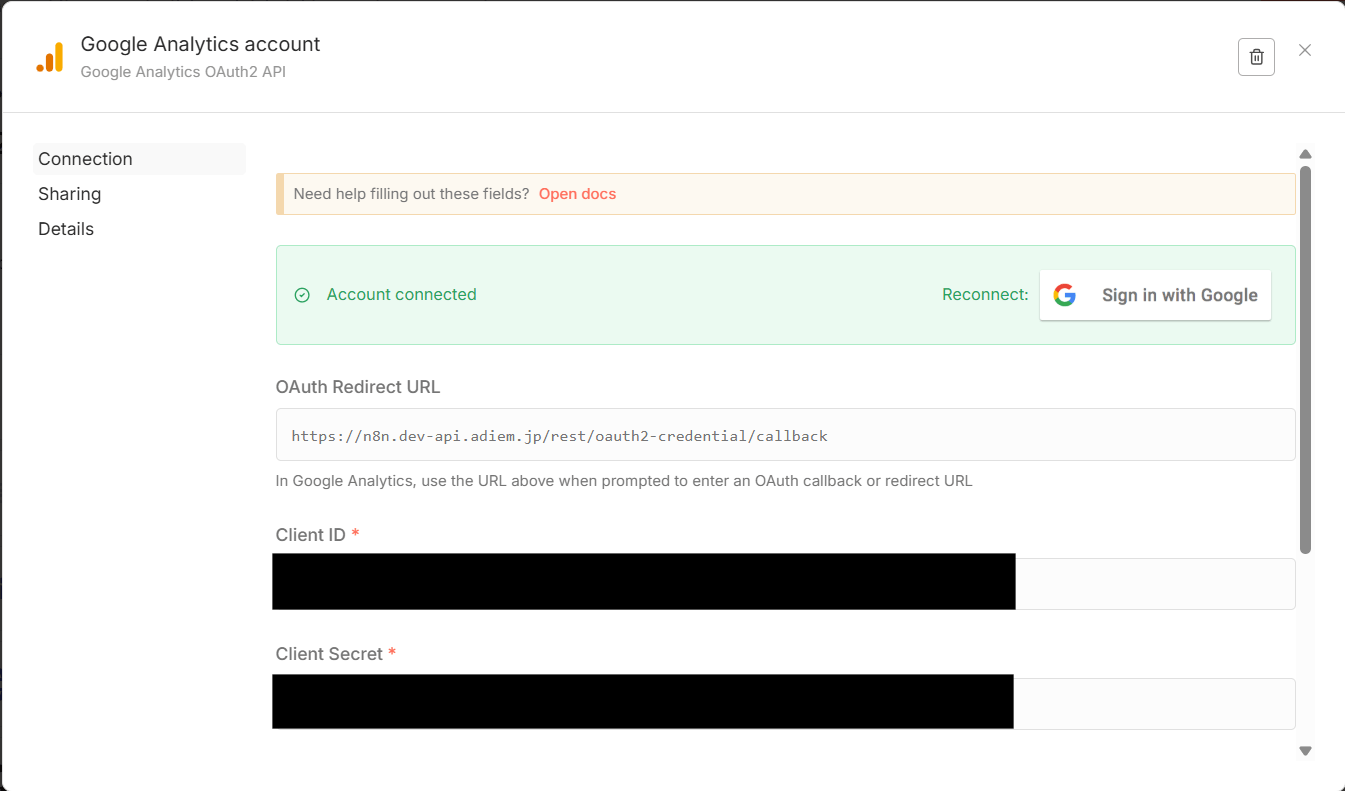Focus the Client ID input field
1345x791 pixels.
tap(1154, 584)
